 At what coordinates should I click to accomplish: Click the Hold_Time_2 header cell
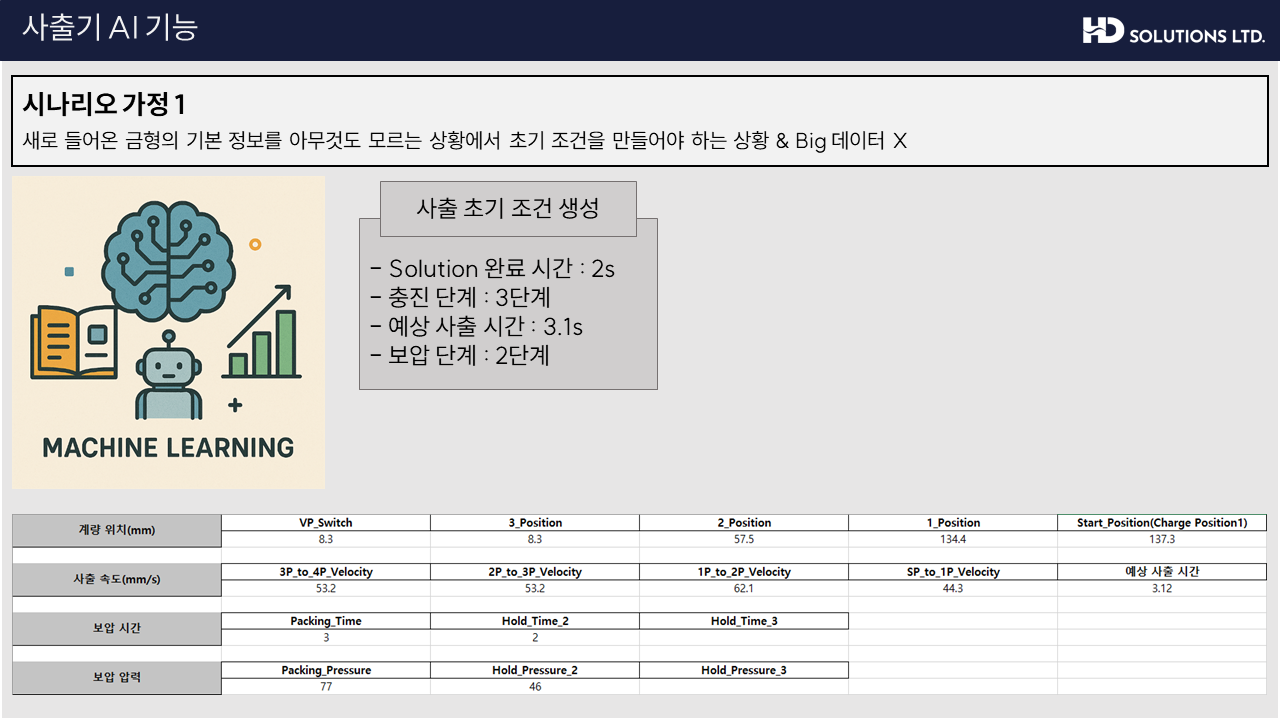pyautogui.click(x=535, y=621)
